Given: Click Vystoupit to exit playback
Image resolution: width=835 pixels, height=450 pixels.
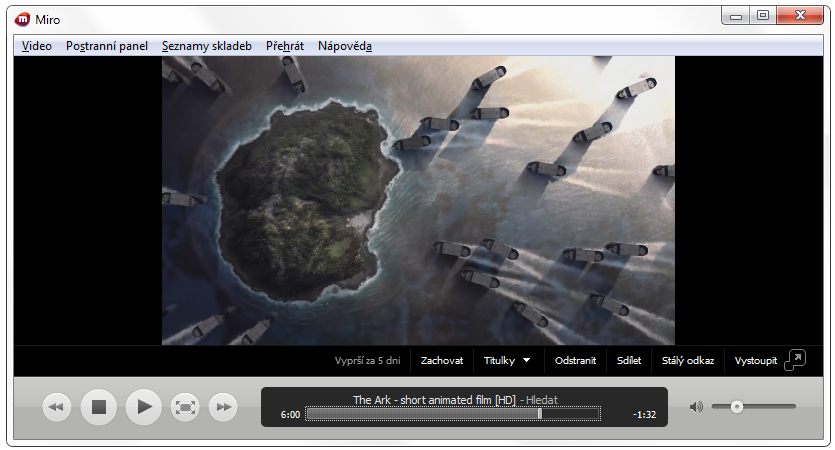Looking at the screenshot, I should (756, 361).
